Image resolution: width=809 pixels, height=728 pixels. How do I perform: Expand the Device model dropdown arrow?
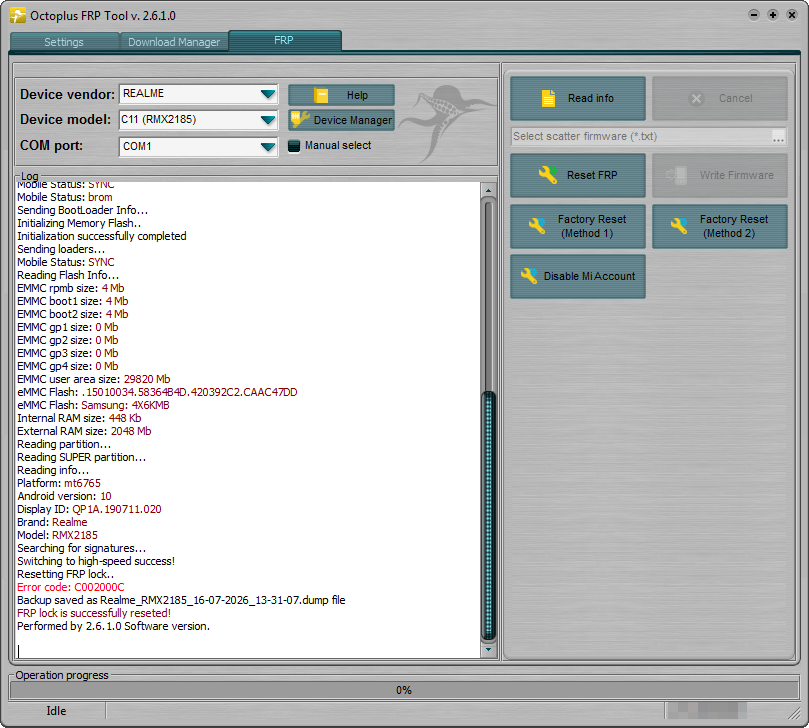click(x=268, y=120)
